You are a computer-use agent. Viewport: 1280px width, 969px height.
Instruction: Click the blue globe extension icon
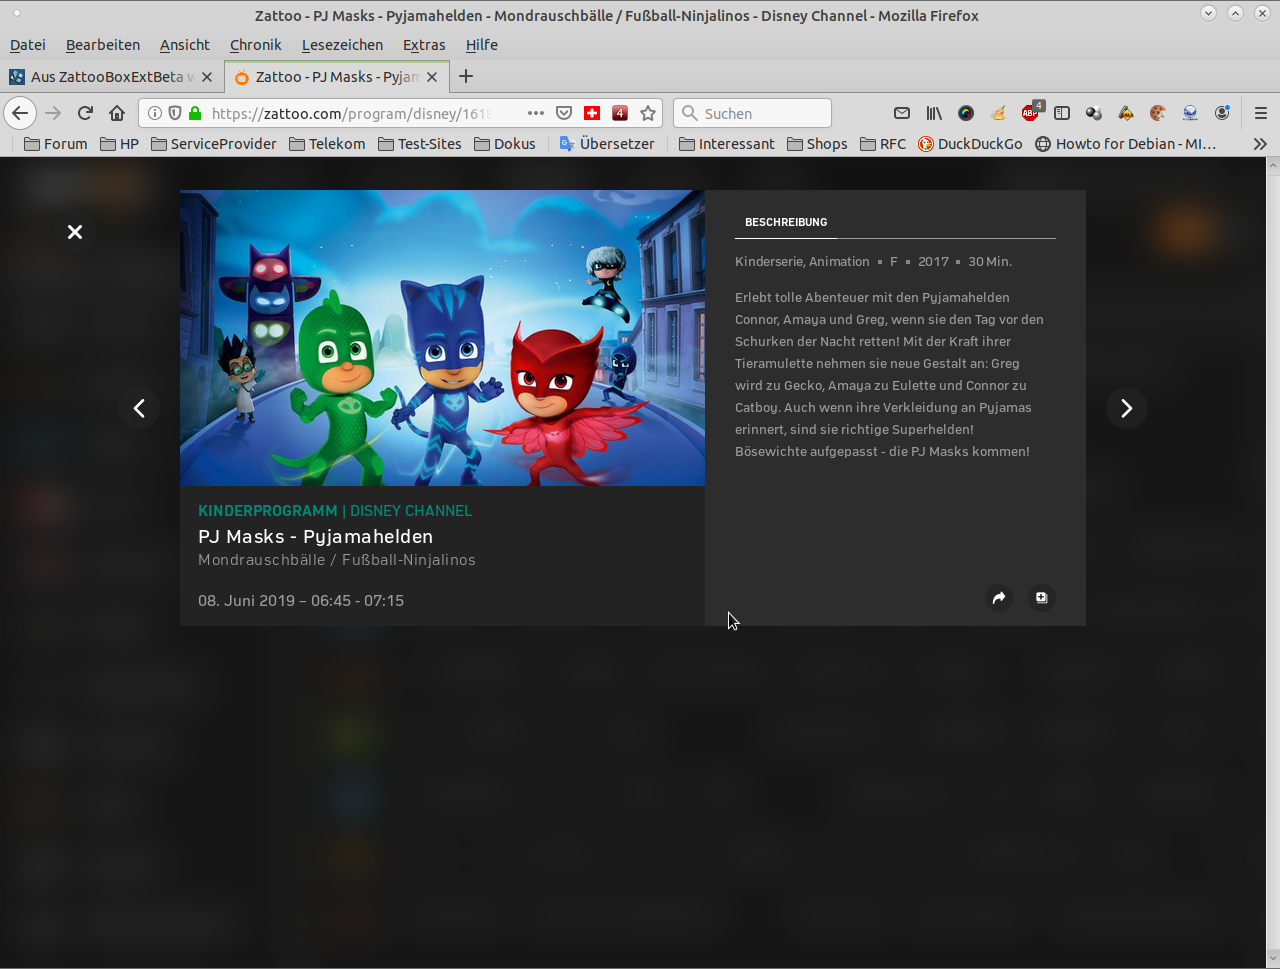(x=1190, y=113)
